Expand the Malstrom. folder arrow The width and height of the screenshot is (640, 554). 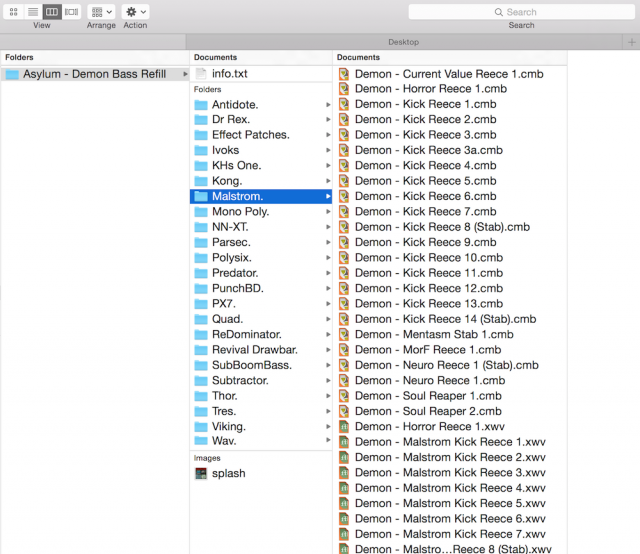[328, 197]
